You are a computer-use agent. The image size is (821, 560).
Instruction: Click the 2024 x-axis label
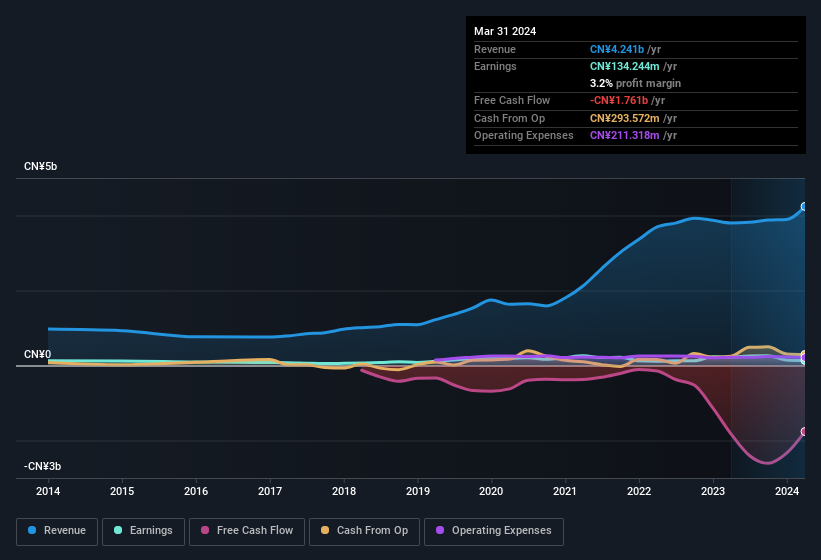[787, 491]
